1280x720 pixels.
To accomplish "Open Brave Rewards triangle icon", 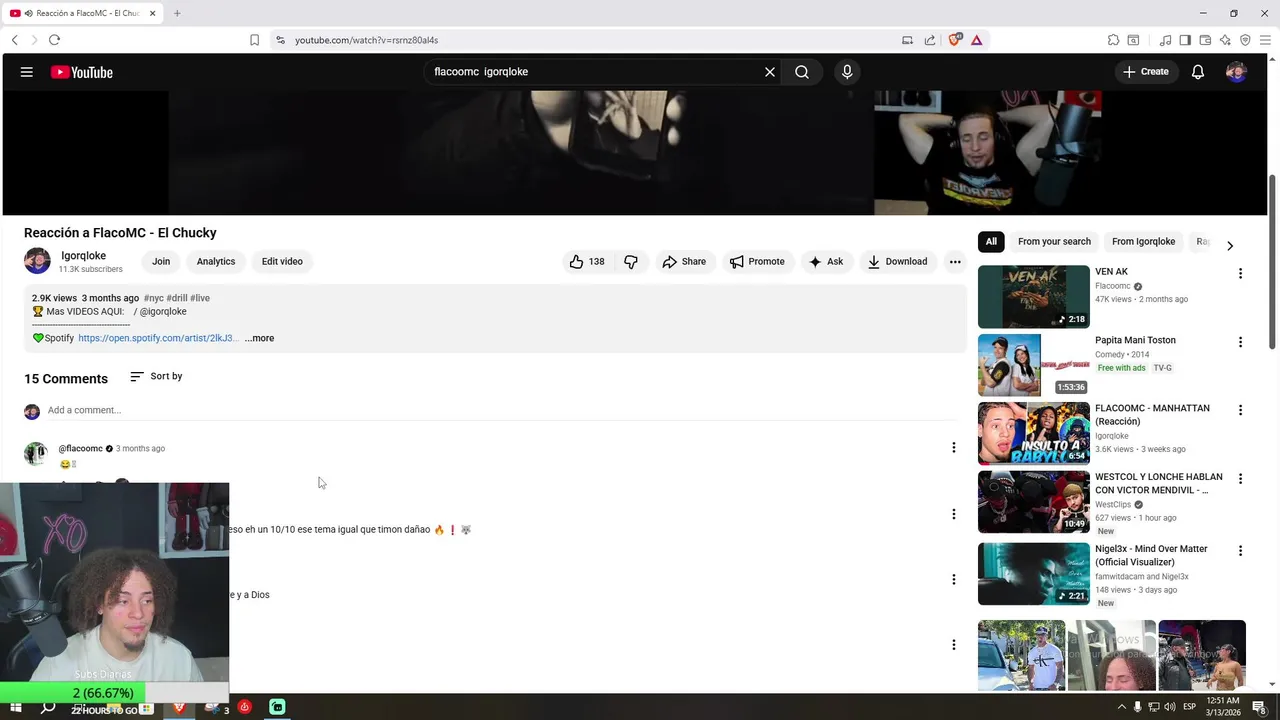I will pyautogui.click(x=976, y=40).
